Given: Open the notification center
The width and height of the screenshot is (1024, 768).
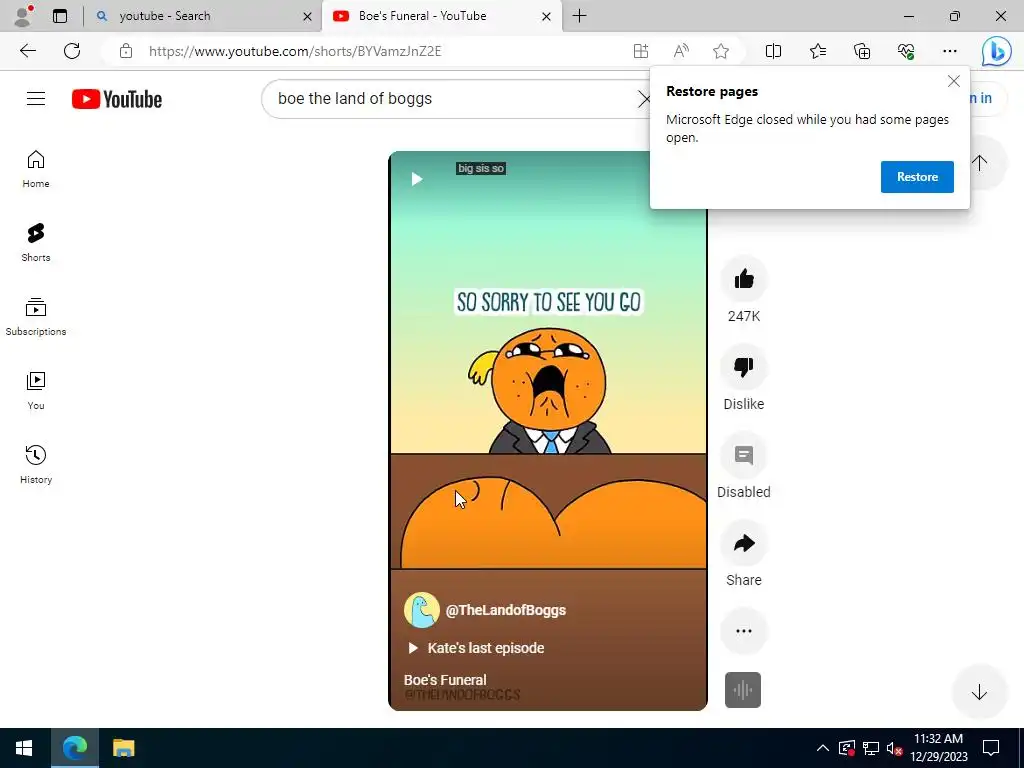Looking at the screenshot, I should click(x=991, y=748).
